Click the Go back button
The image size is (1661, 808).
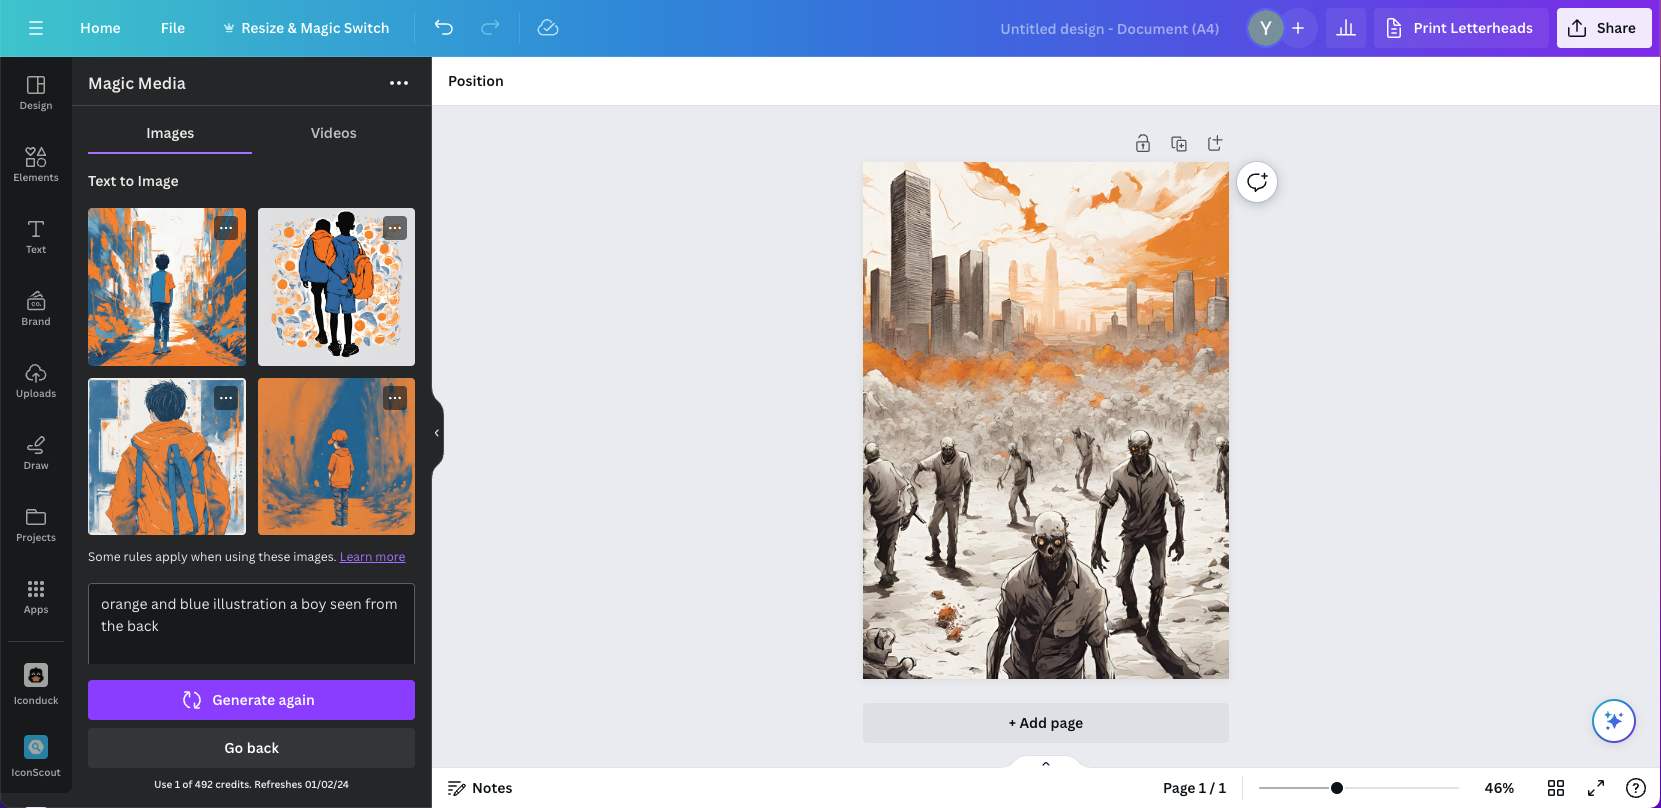pyautogui.click(x=251, y=748)
